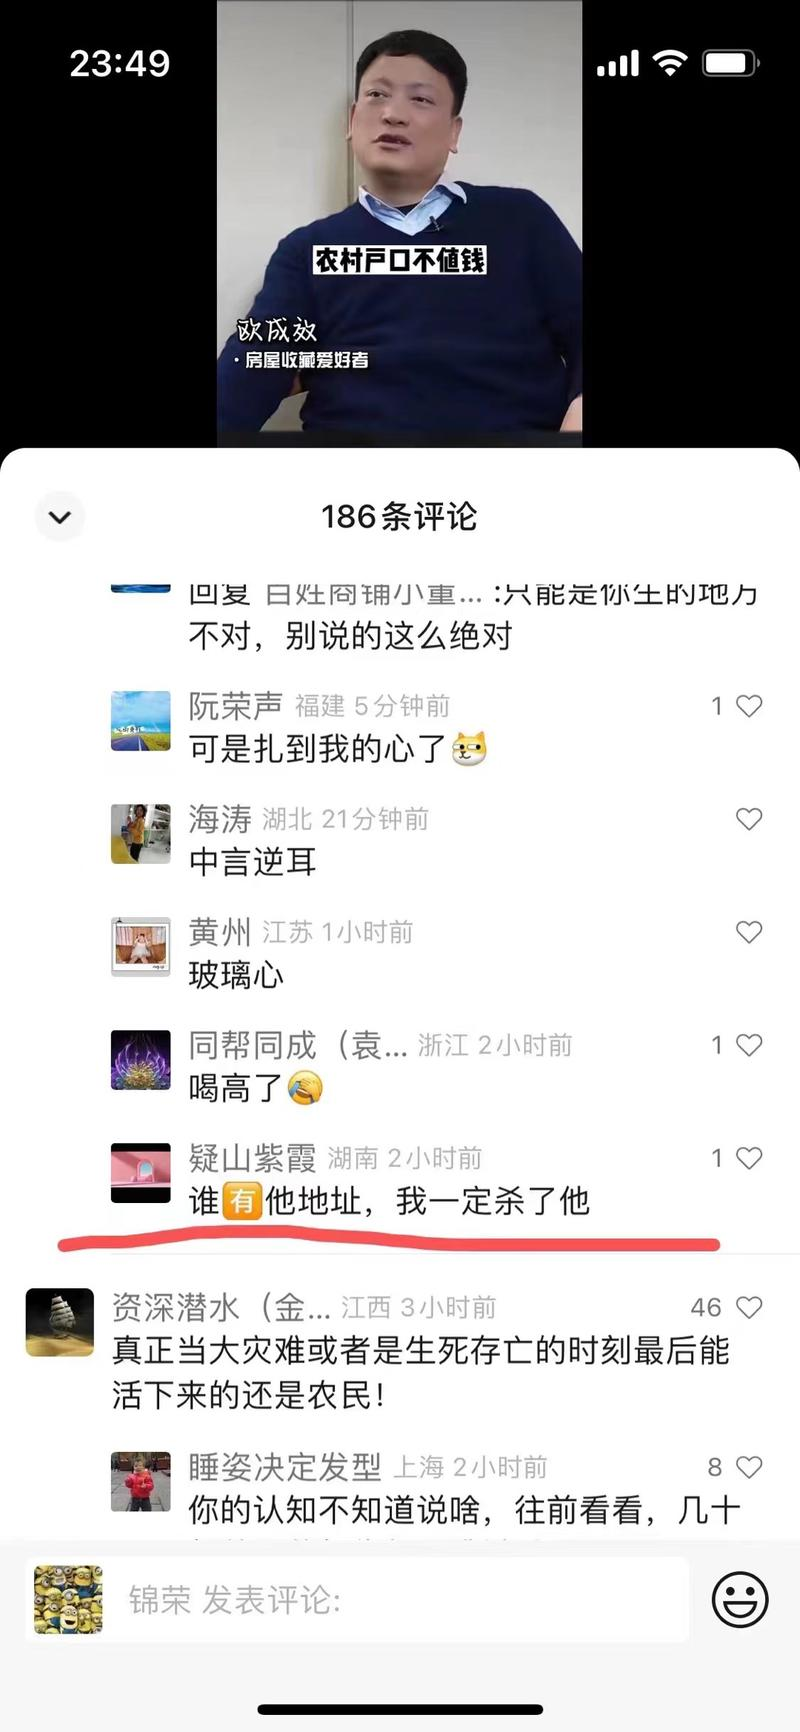800x1732 pixels.
Task: Tap the video preview above comments
Action: tap(400, 223)
